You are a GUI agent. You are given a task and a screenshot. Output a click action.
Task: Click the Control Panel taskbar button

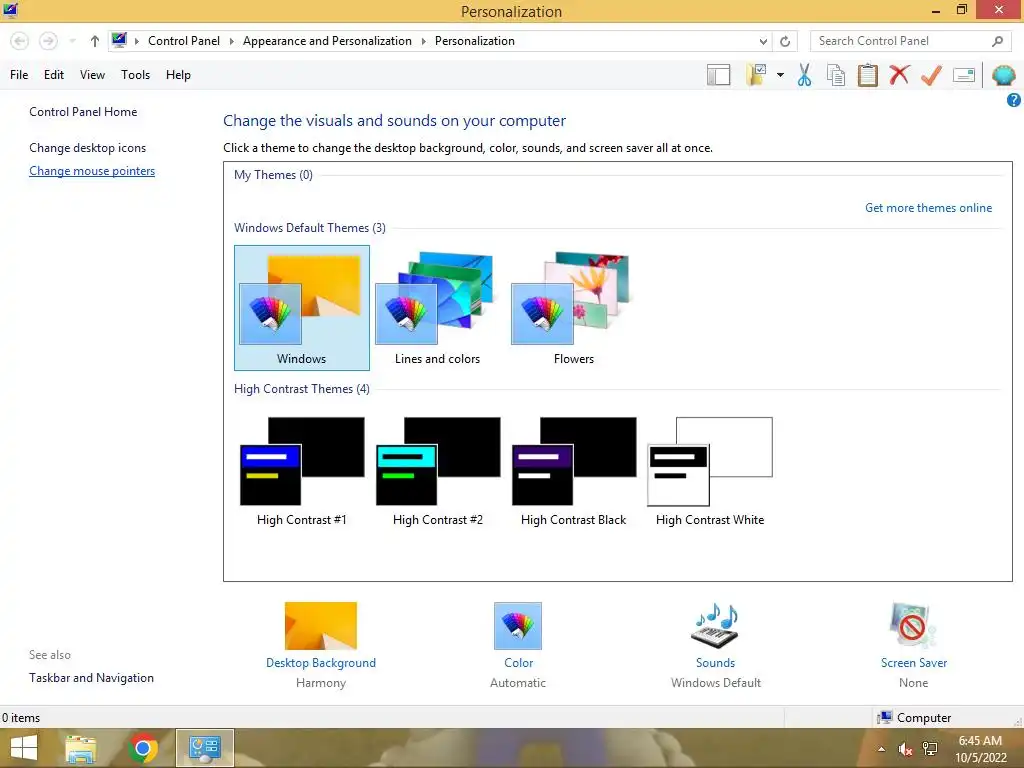pos(204,748)
